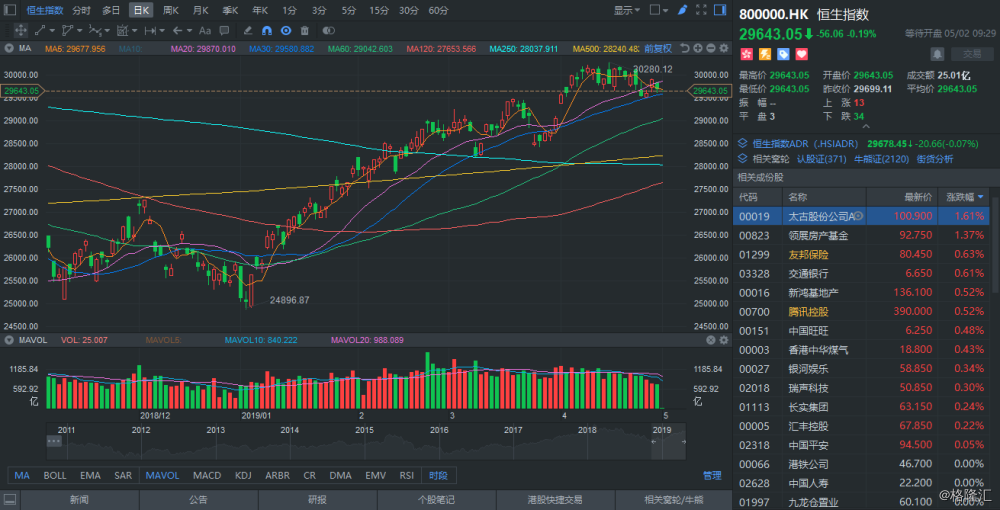Image resolution: width=1000 pixels, height=510 pixels.
Task: Open trend line tool dropdown arrow
Action: click(52, 30)
